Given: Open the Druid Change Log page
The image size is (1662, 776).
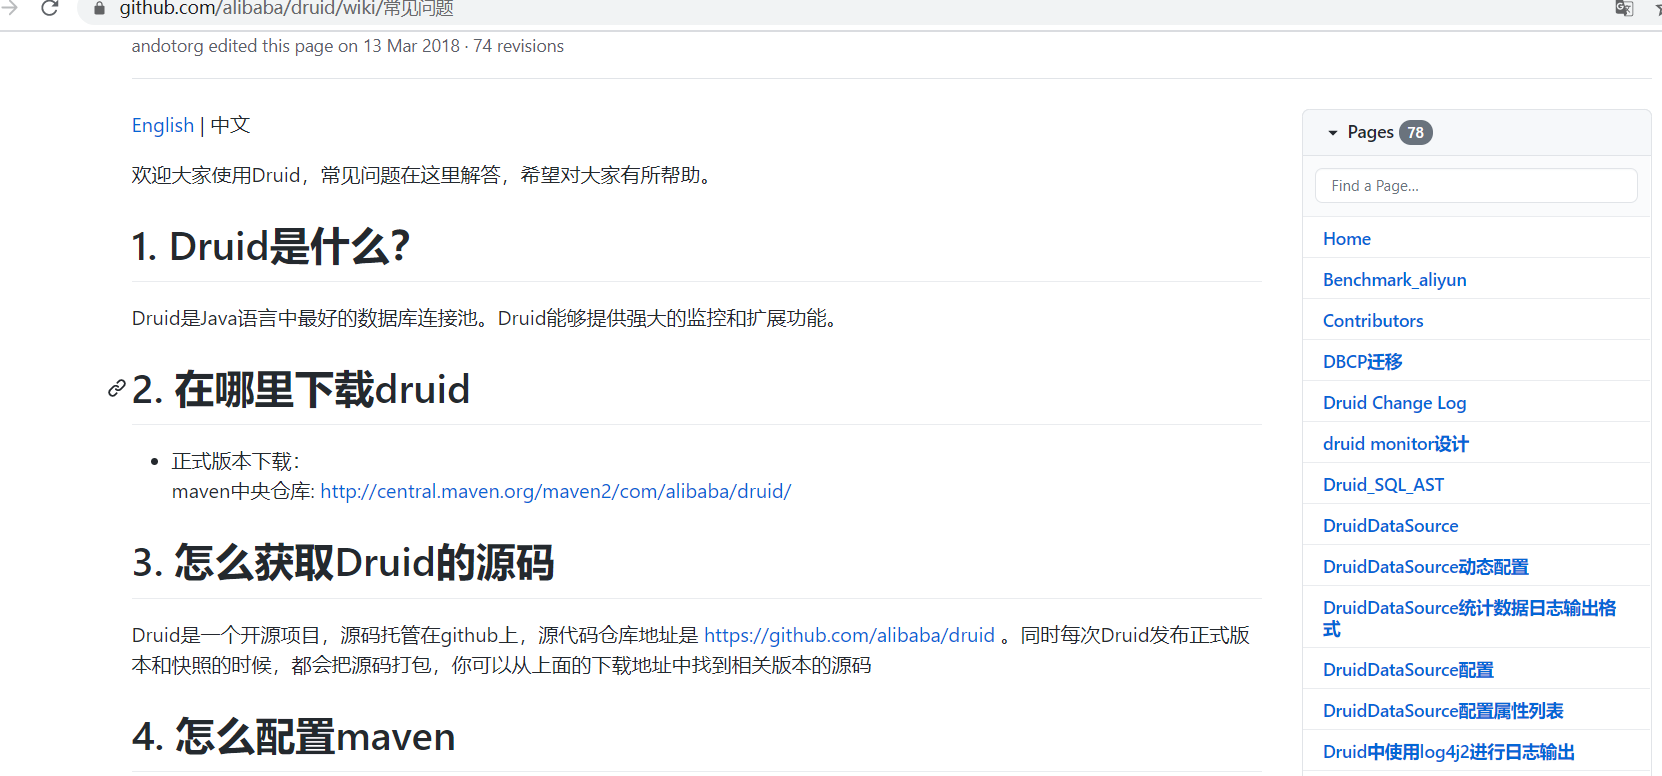Looking at the screenshot, I should coord(1394,403).
